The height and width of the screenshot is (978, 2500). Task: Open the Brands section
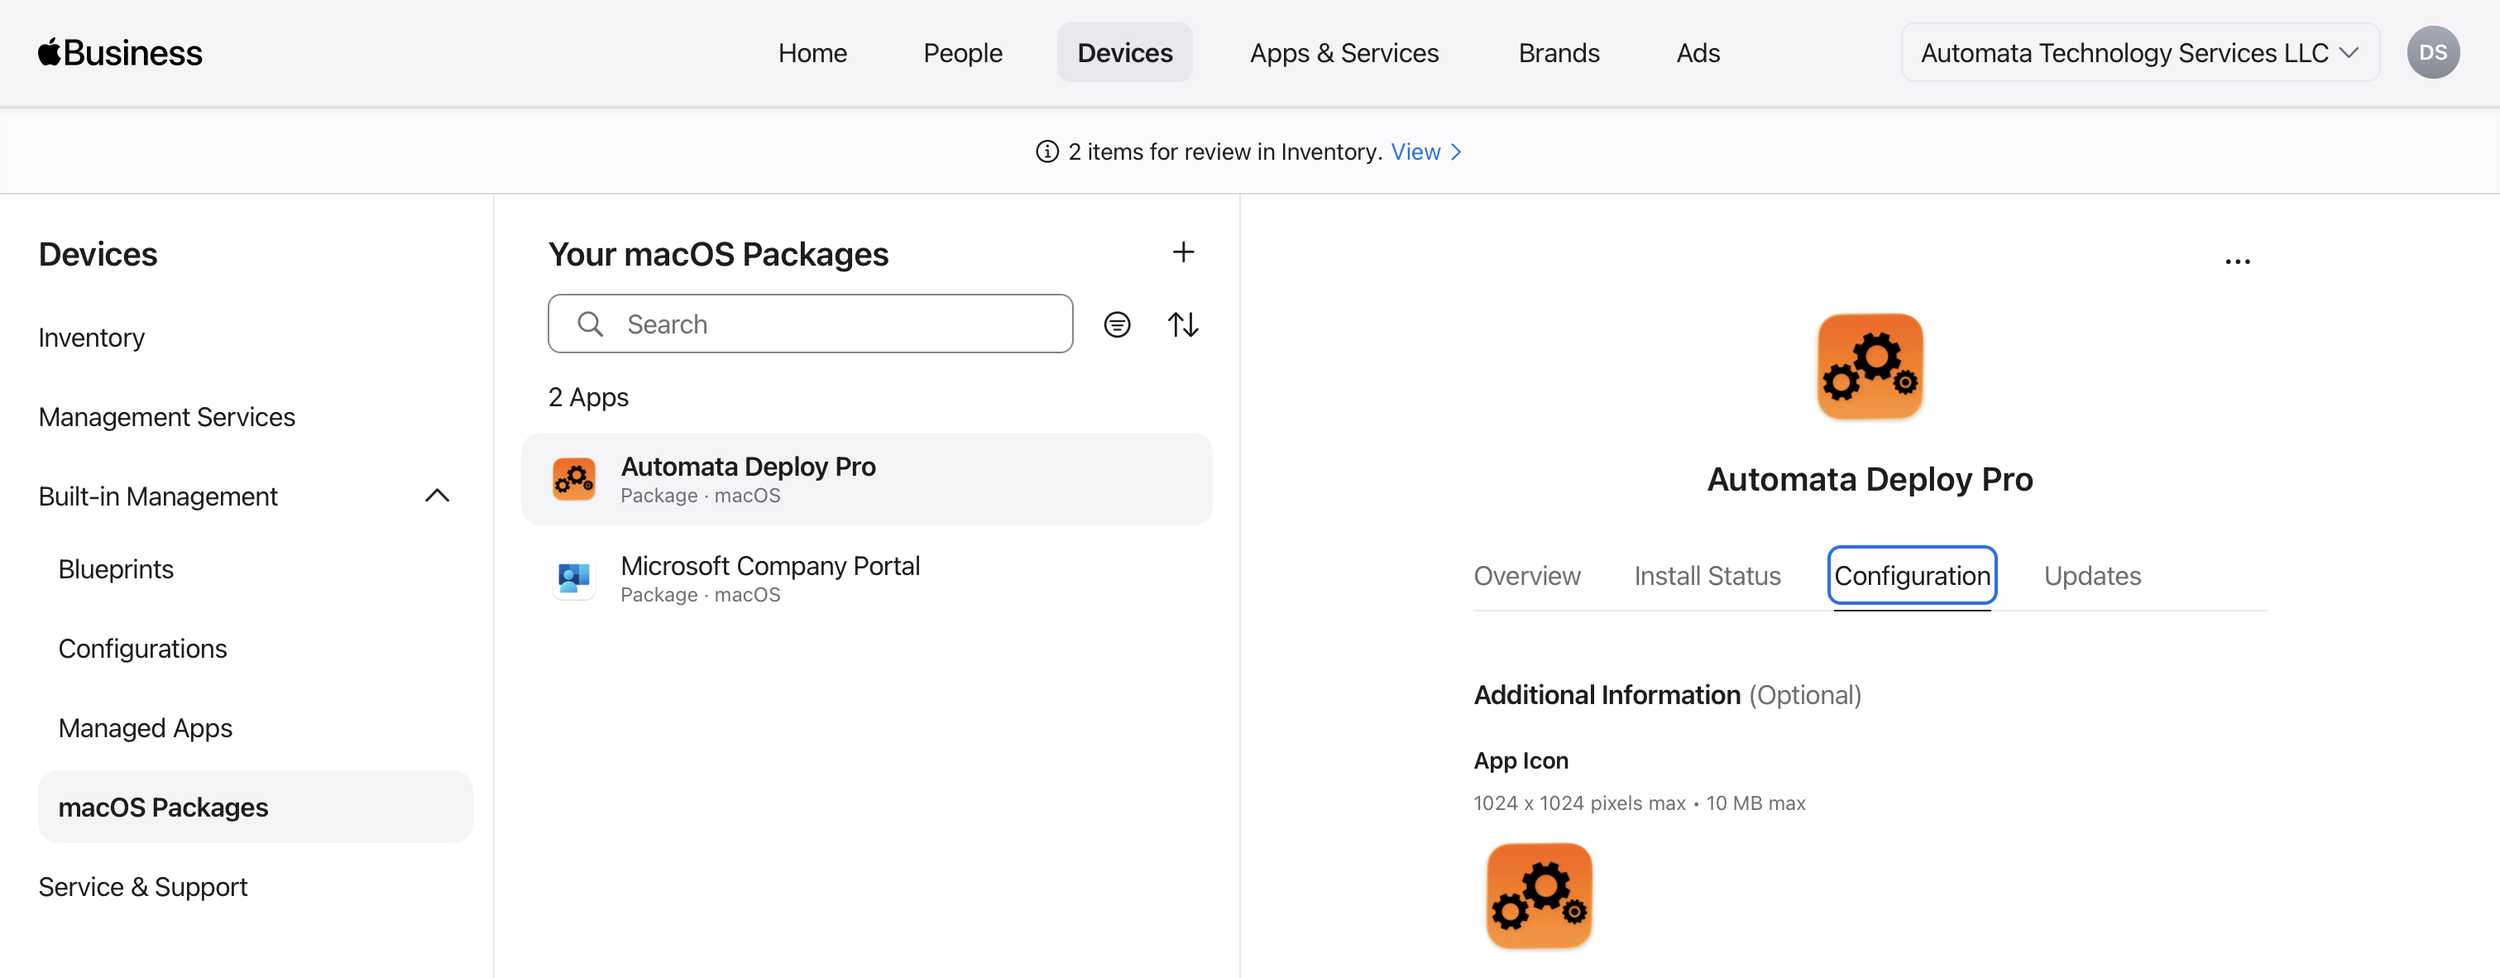[x=1558, y=53]
